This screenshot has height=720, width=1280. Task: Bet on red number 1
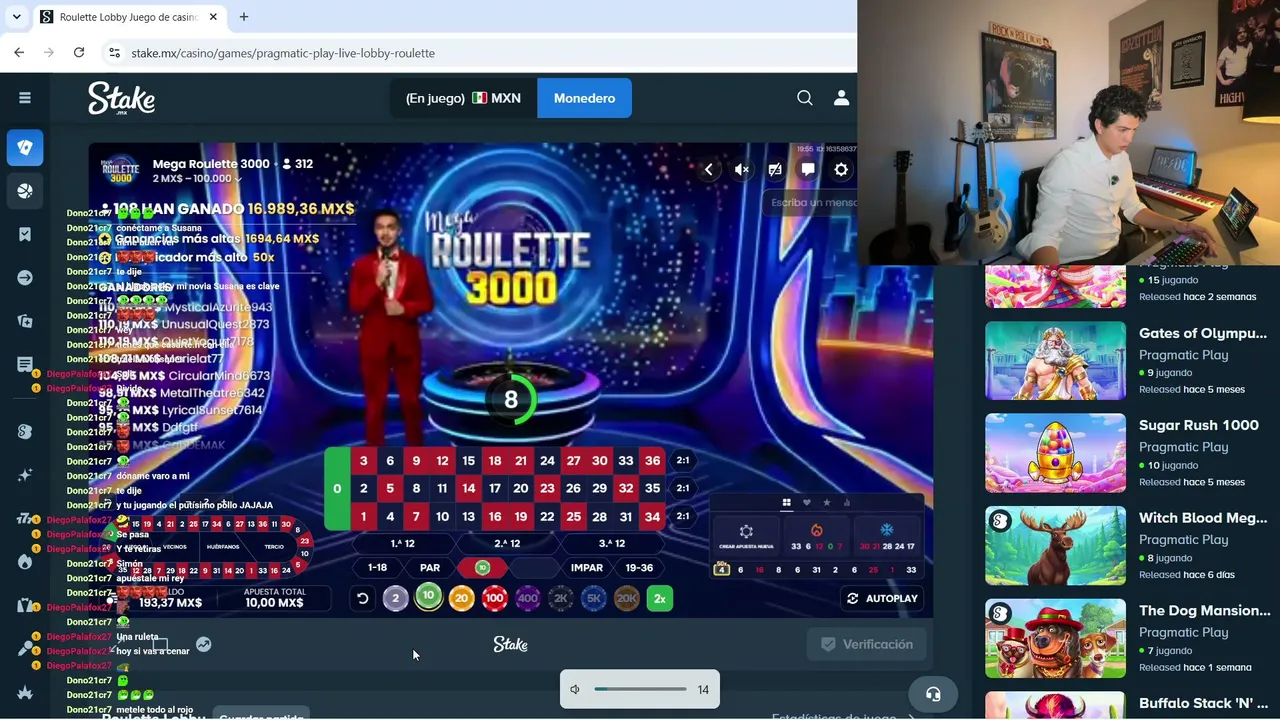[363, 517]
